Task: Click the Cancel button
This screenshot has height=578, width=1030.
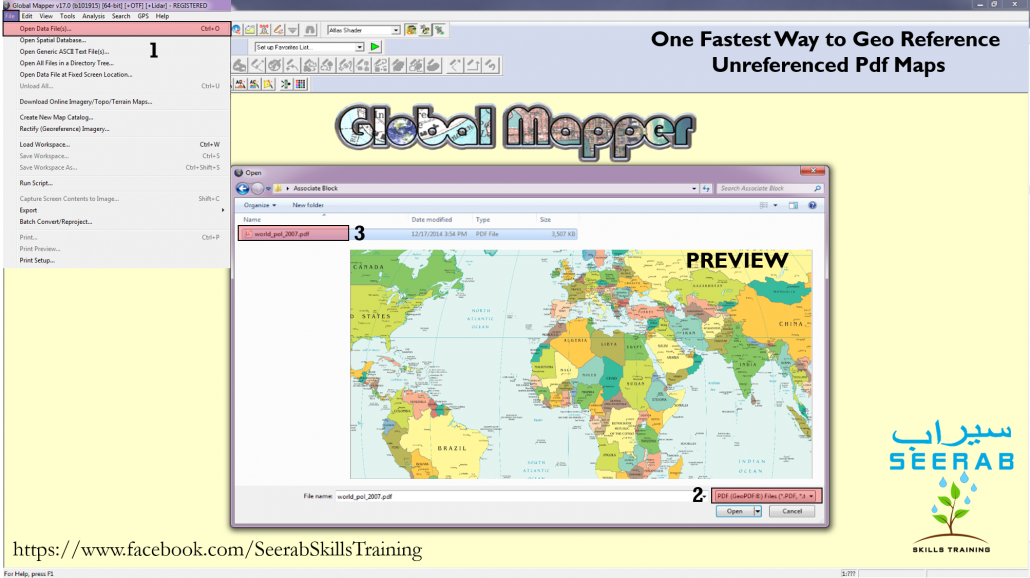Action: (x=792, y=511)
